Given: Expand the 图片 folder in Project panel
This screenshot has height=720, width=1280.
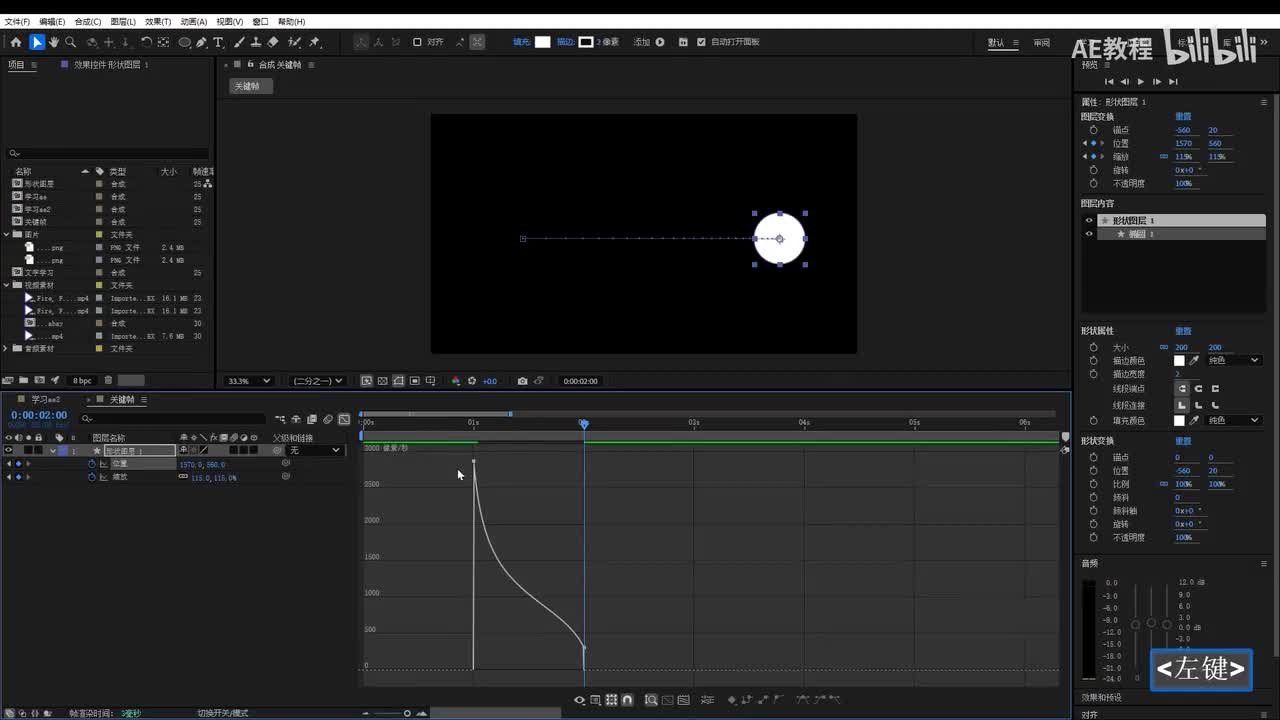Looking at the screenshot, I should 6,234.
